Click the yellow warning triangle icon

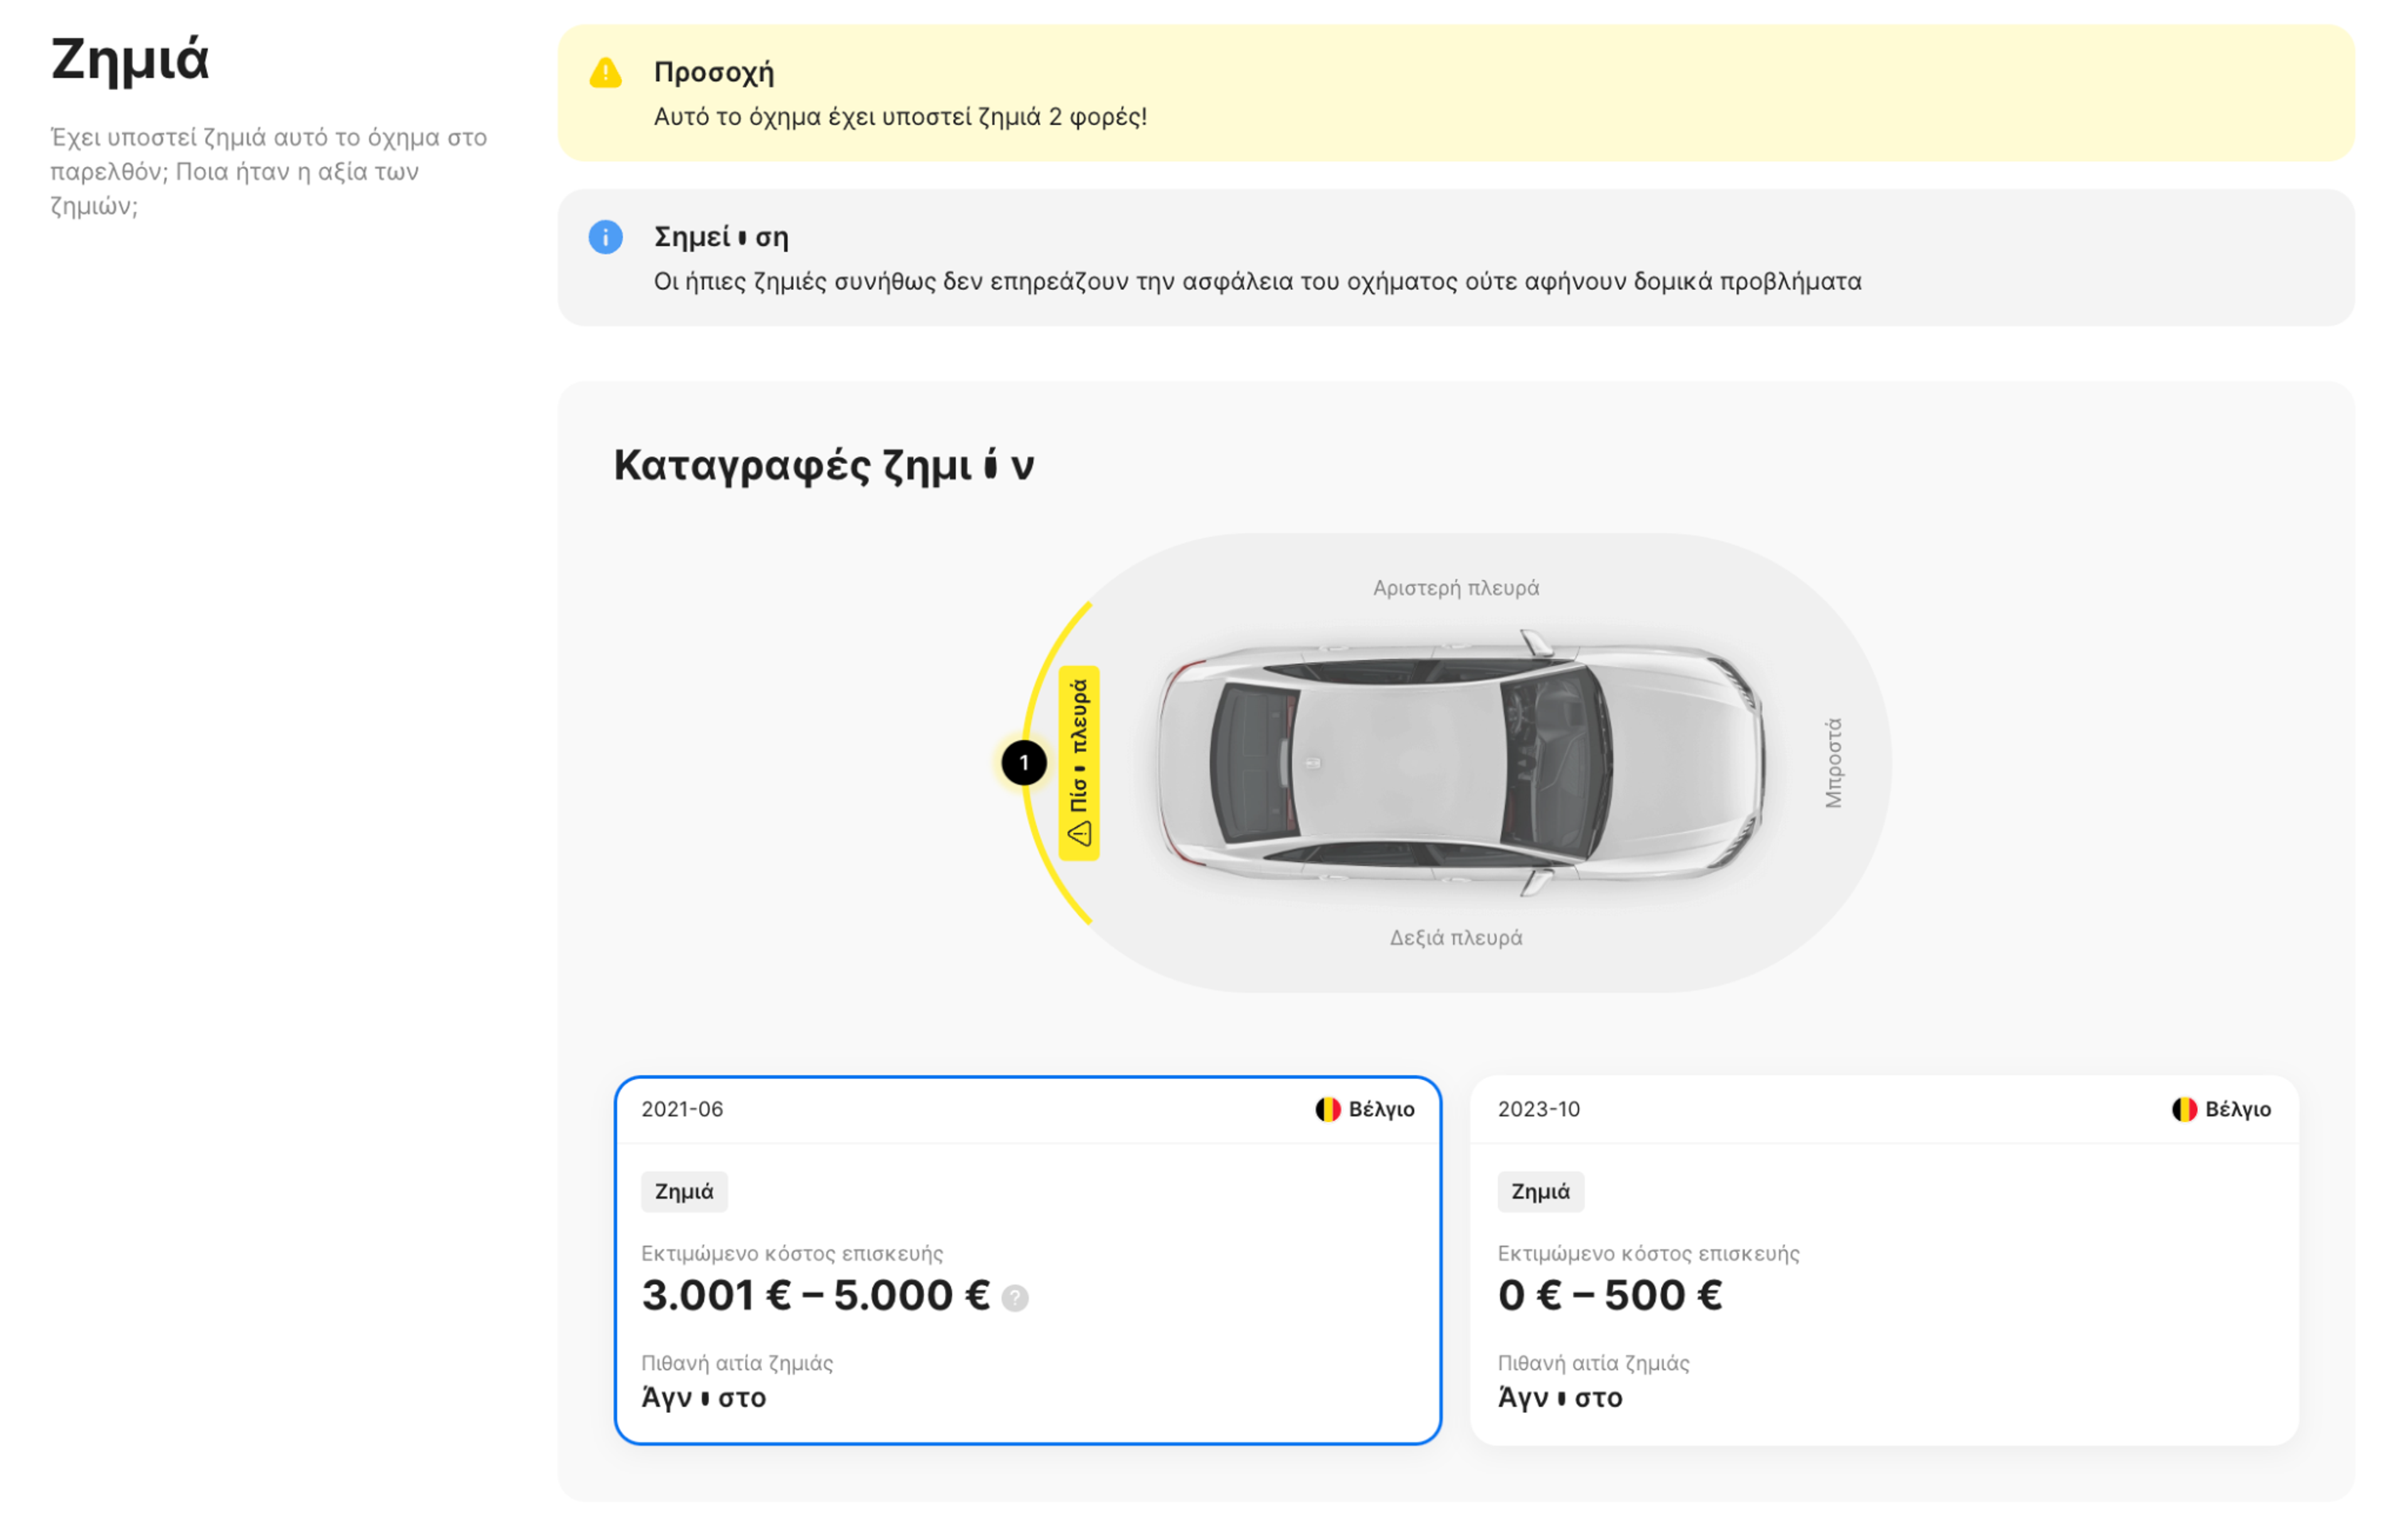[605, 73]
